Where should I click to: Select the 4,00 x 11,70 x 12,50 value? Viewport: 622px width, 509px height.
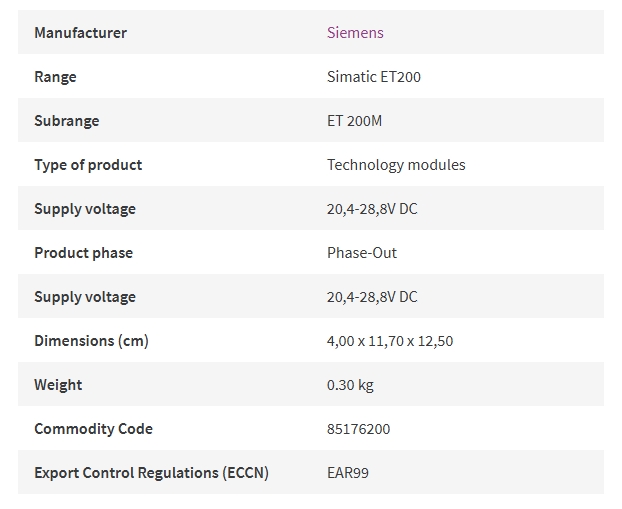pos(390,341)
